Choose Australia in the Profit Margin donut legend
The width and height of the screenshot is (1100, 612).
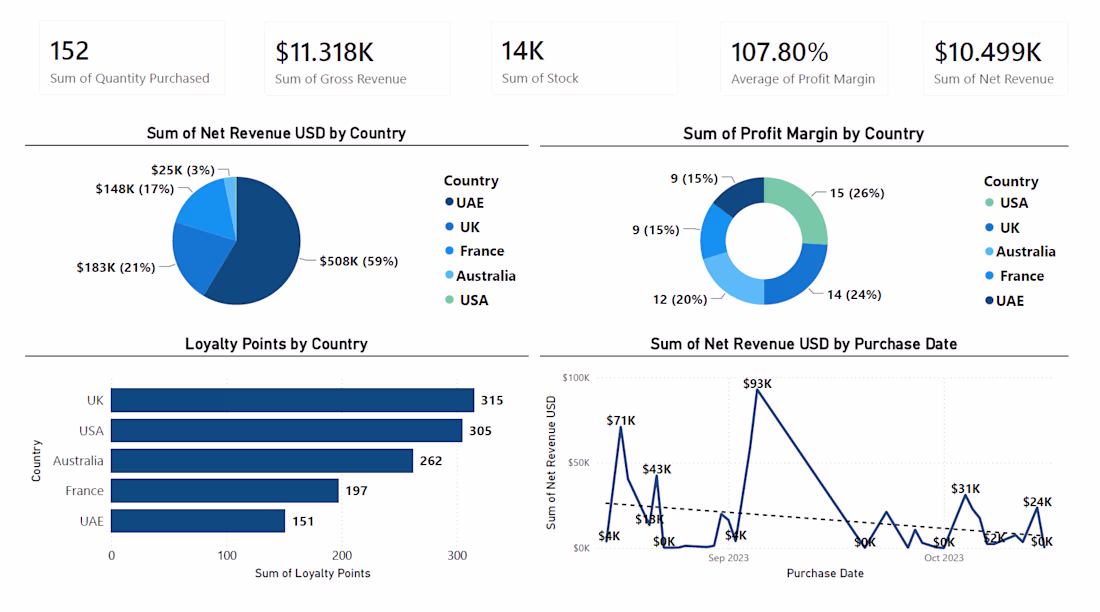(x=1020, y=251)
